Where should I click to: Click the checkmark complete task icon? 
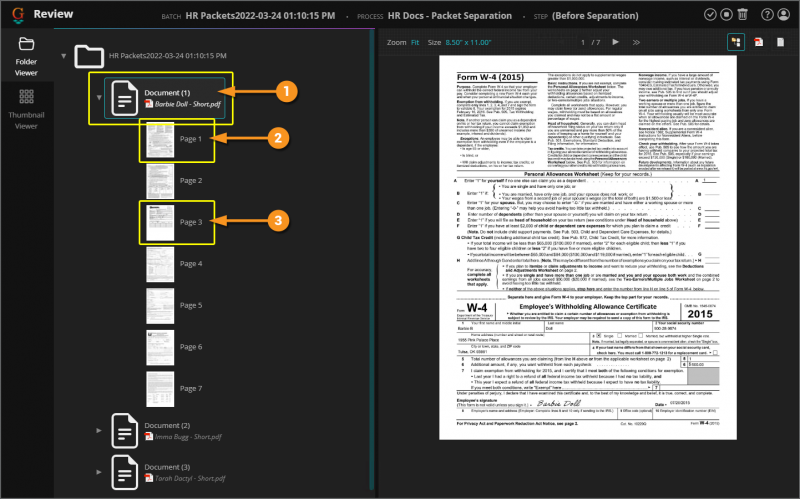710,15
